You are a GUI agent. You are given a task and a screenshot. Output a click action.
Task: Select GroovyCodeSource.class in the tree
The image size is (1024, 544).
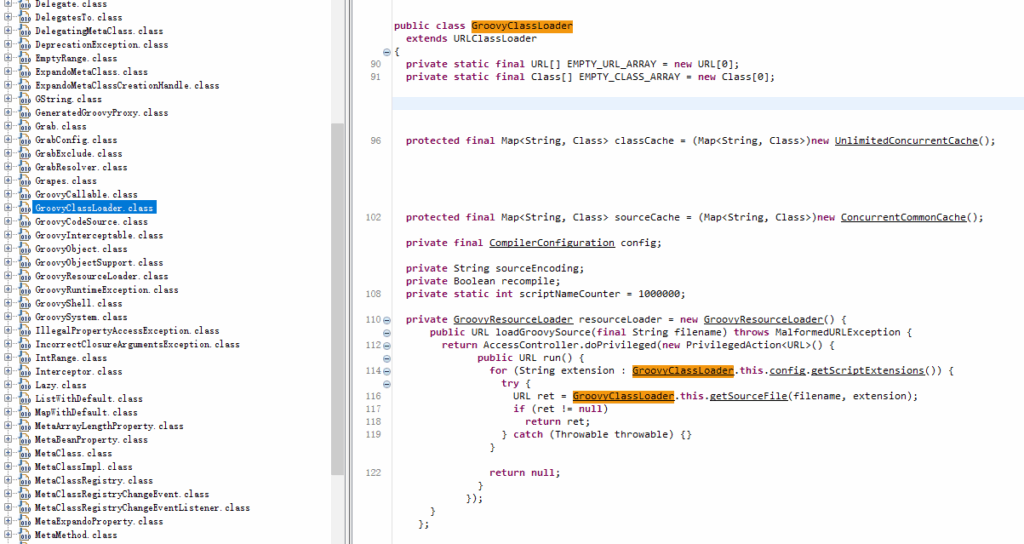(91, 222)
